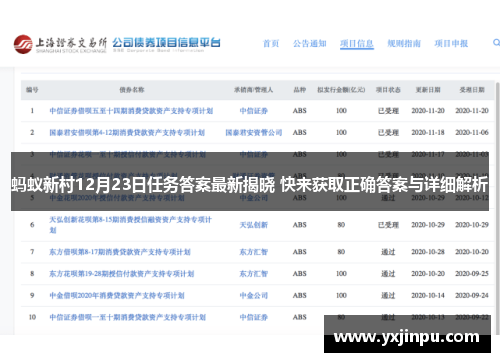This screenshot has width=500, height=362.
Task: Click the article title banner overlay
Action: coord(250,182)
